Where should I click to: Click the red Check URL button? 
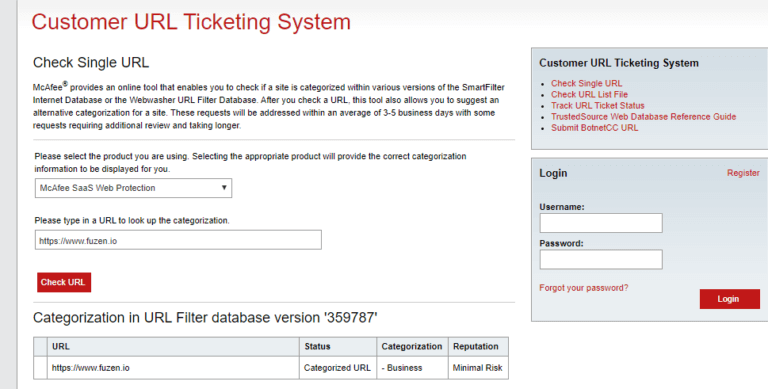pos(64,282)
